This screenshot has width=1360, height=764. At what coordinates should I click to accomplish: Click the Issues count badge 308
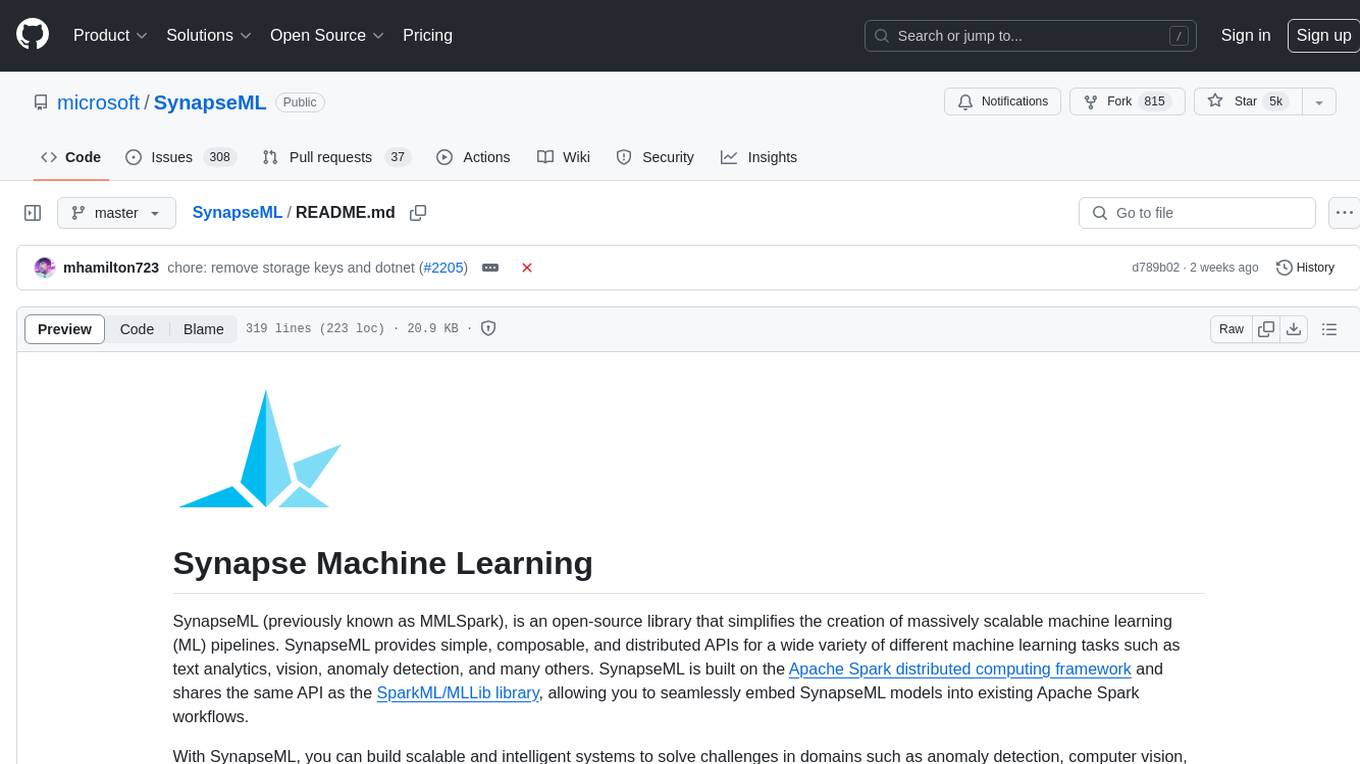click(x=220, y=157)
